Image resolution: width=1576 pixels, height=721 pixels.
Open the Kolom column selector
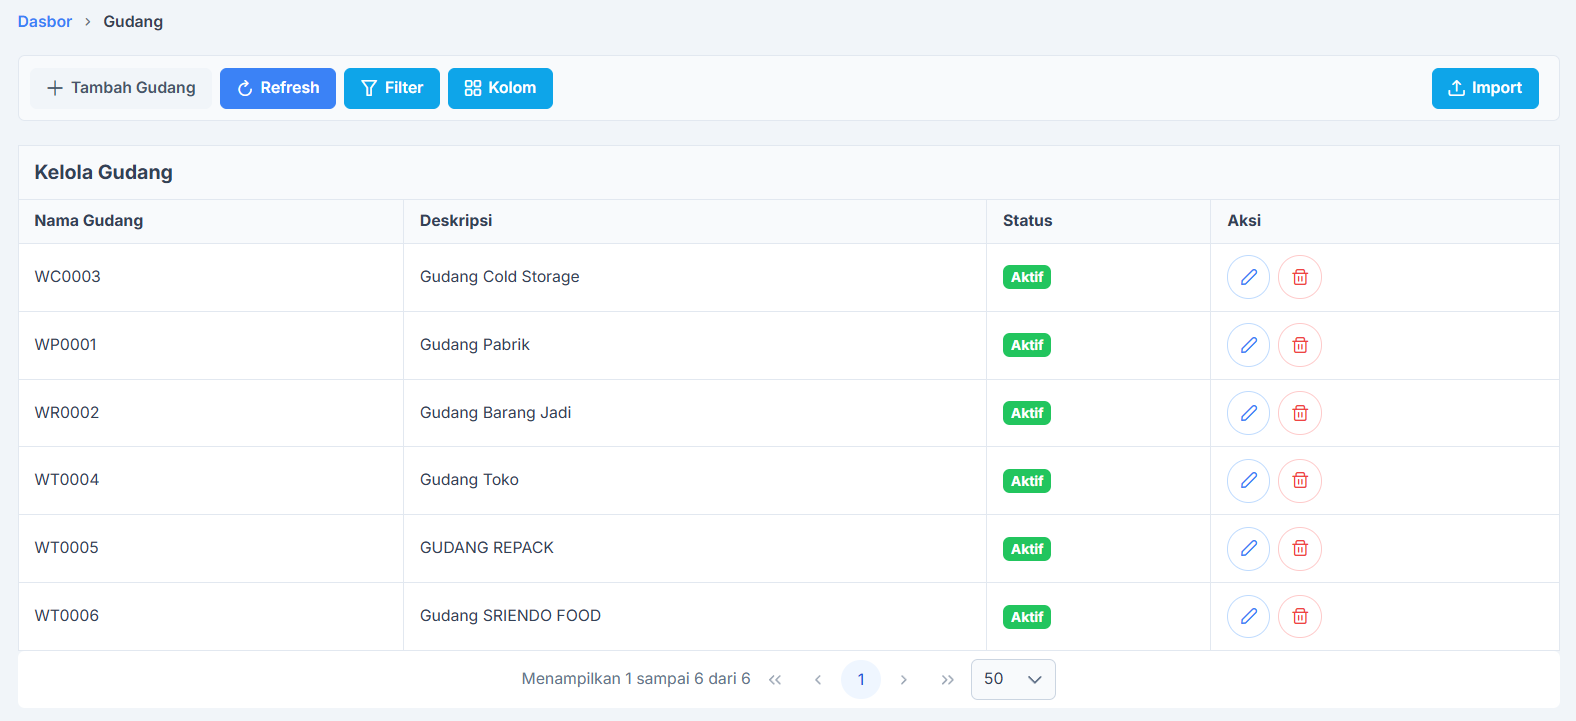click(500, 88)
